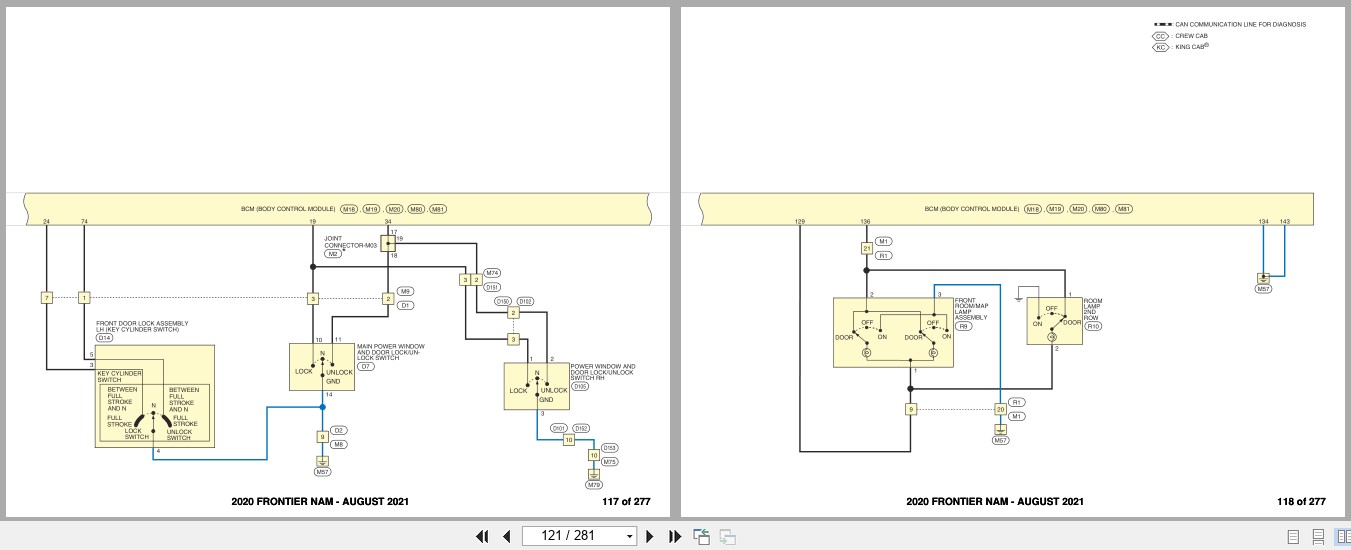The image size is (1351, 550).
Task: Select the ROOM LAMP 2ND ROW label
Action: pyautogui.click(x=1094, y=308)
